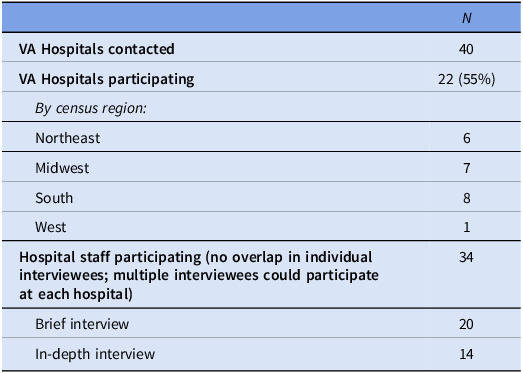Click the Midwest count of 7
The image size is (523, 373).
pyautogui.click(x=467, y=168)
